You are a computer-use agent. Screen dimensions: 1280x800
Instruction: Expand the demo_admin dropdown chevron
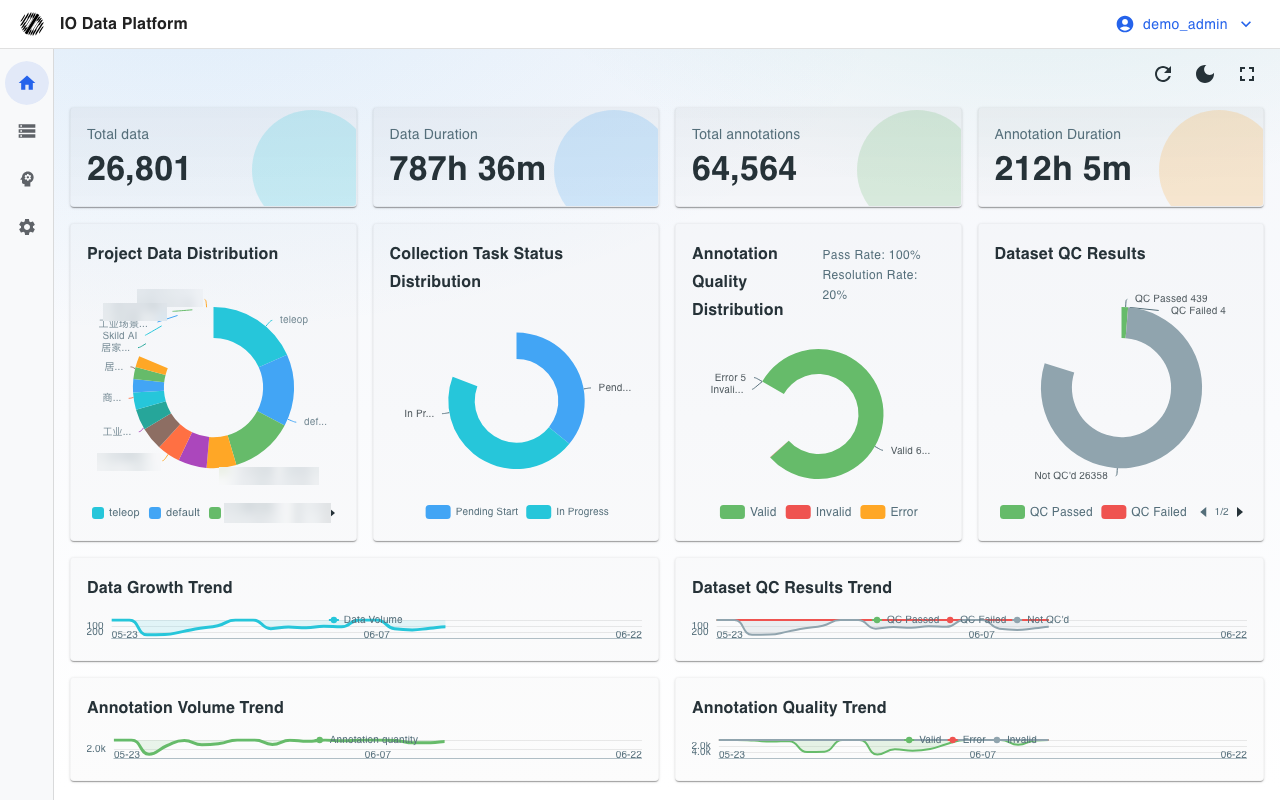(x=1246, y=24)
